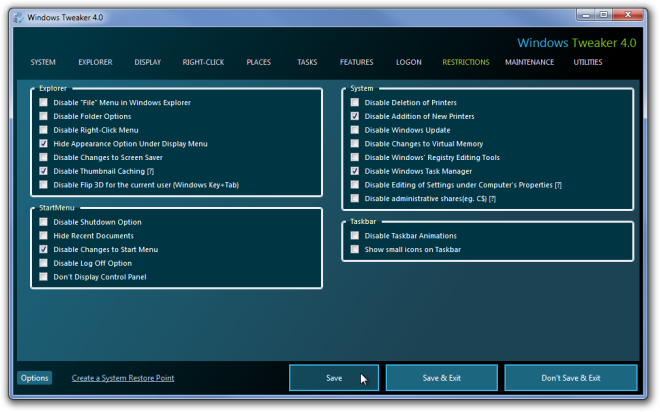Uncheck Disable Thumbnail Caching
660x412 pixels.
[x=43, y=171]
